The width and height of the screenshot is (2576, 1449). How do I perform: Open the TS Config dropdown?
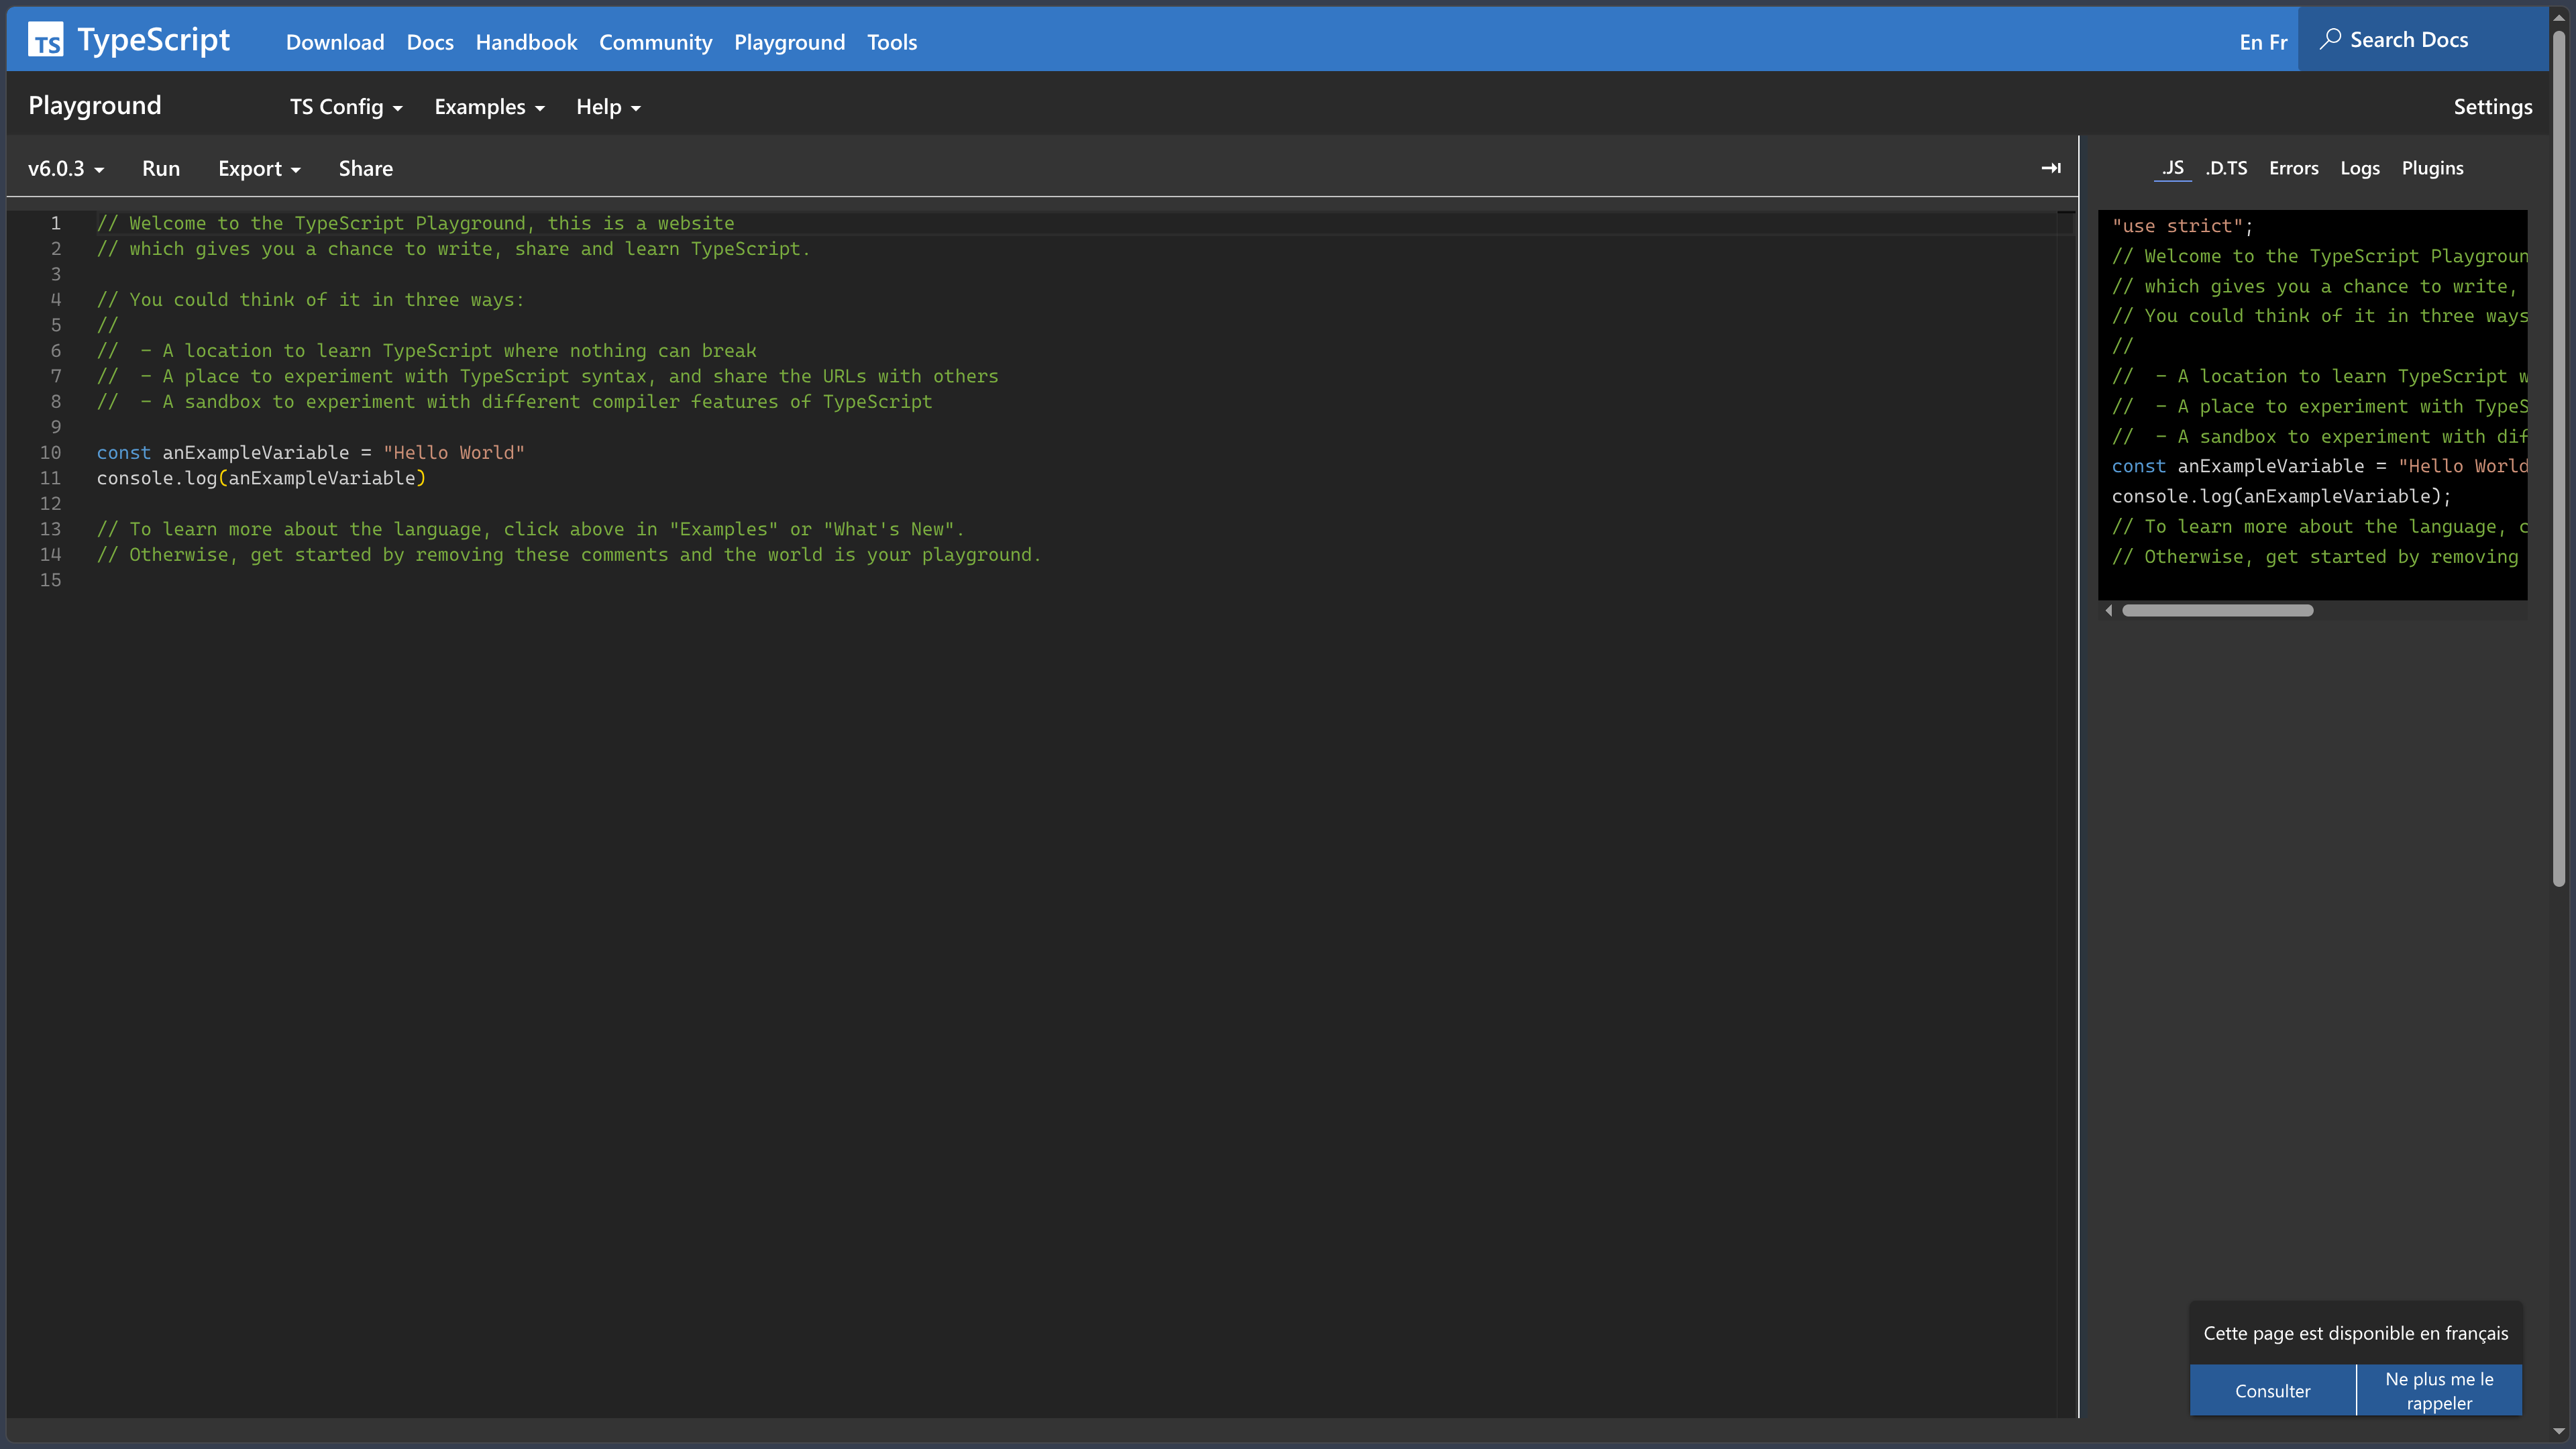[346, 107]
